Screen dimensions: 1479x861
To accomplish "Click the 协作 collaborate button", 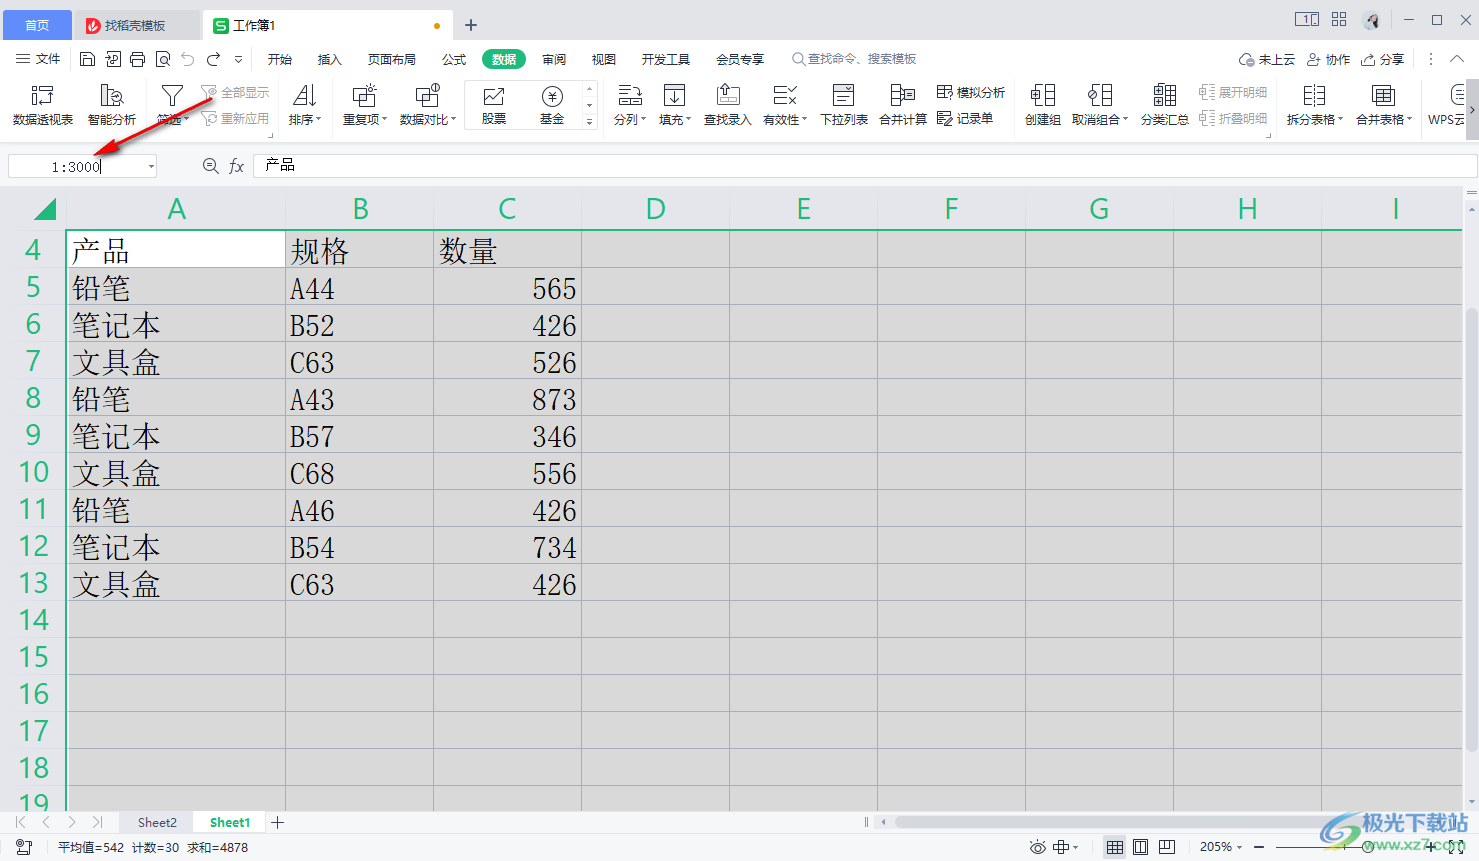I will point(1329,59).
